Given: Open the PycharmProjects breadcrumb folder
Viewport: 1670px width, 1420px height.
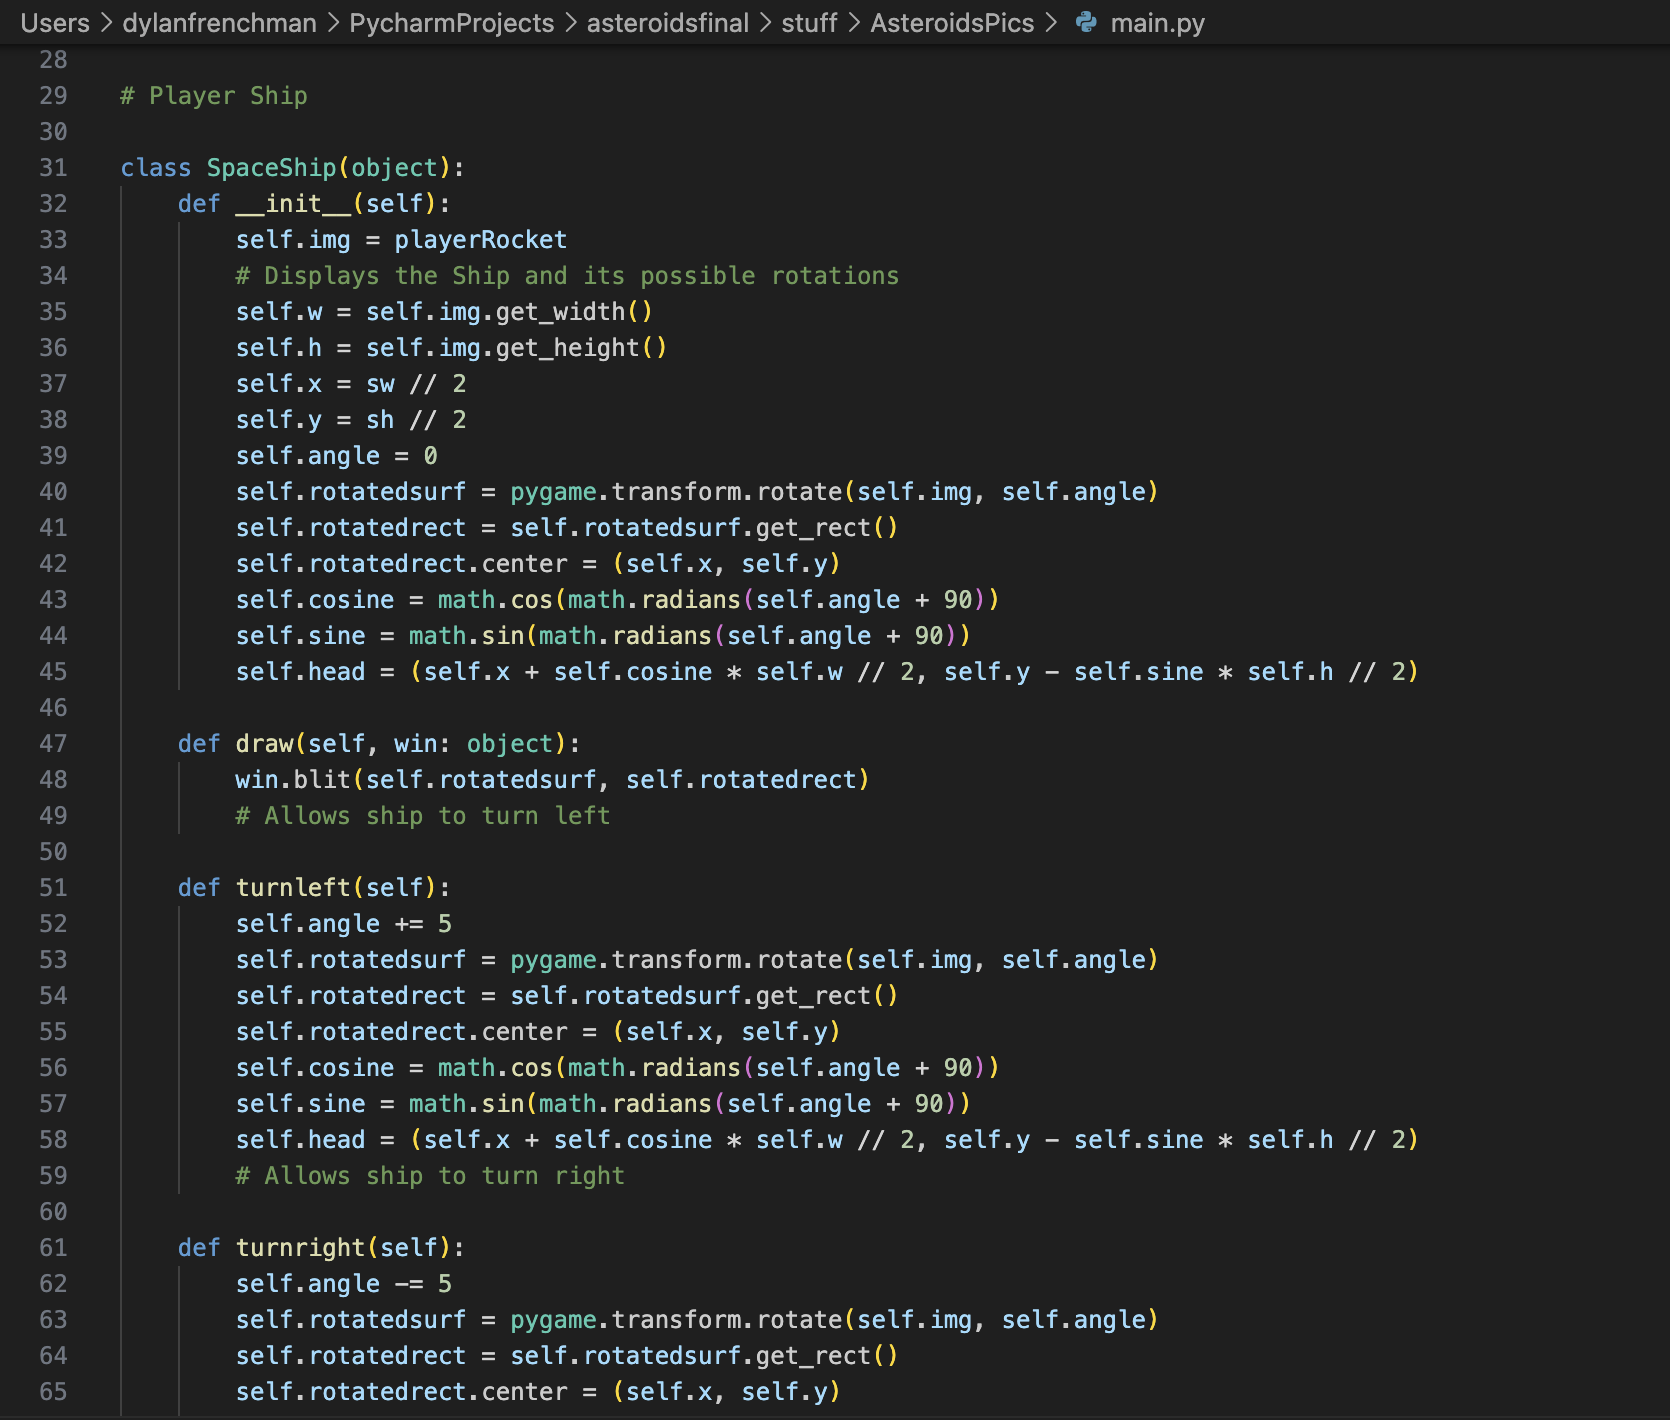Looking at the screenshot, I should (451, 23).
